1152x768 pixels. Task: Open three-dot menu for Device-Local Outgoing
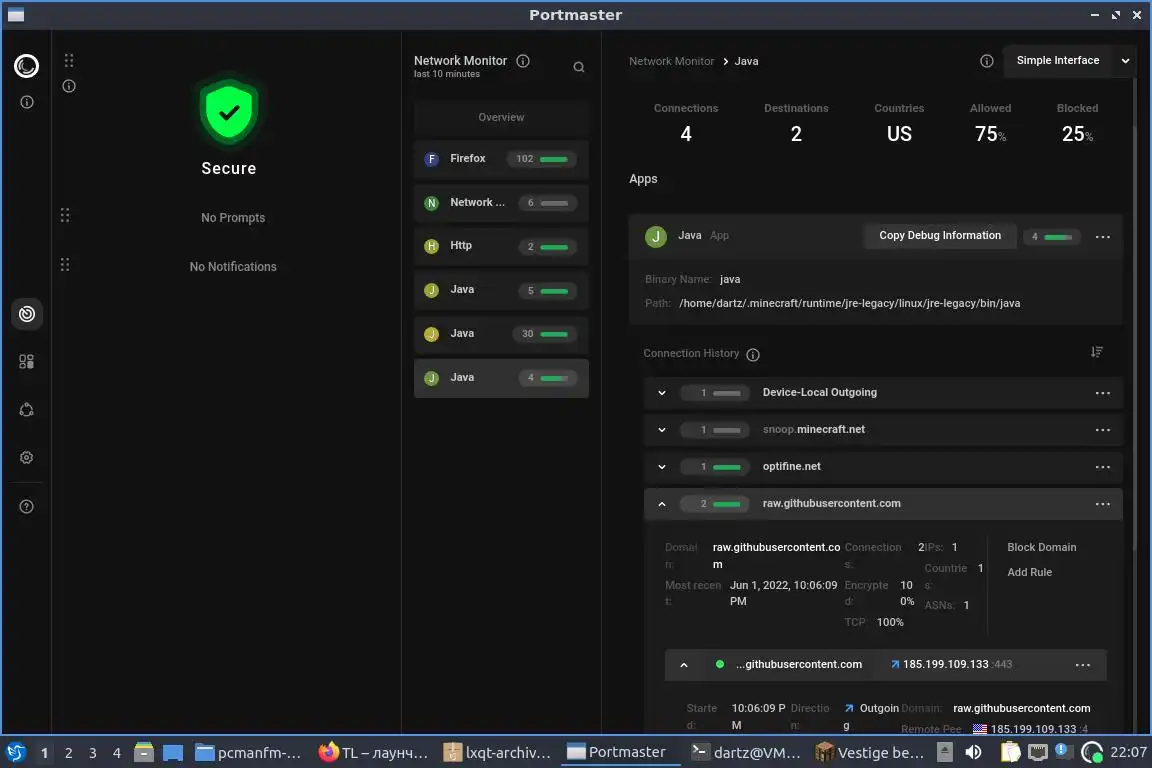(x=1103, y=393)
